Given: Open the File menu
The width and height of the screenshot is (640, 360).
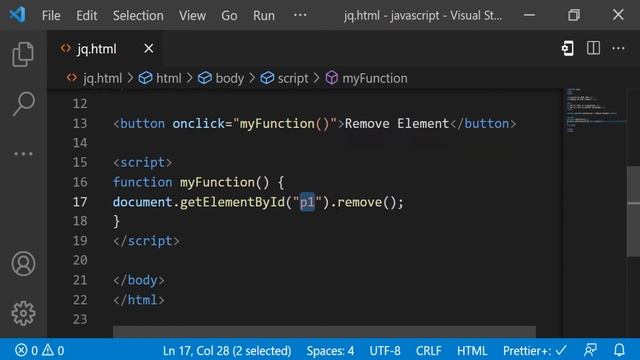Looking at the screenshot, I should pyautogui.click(x=51, y=16).
